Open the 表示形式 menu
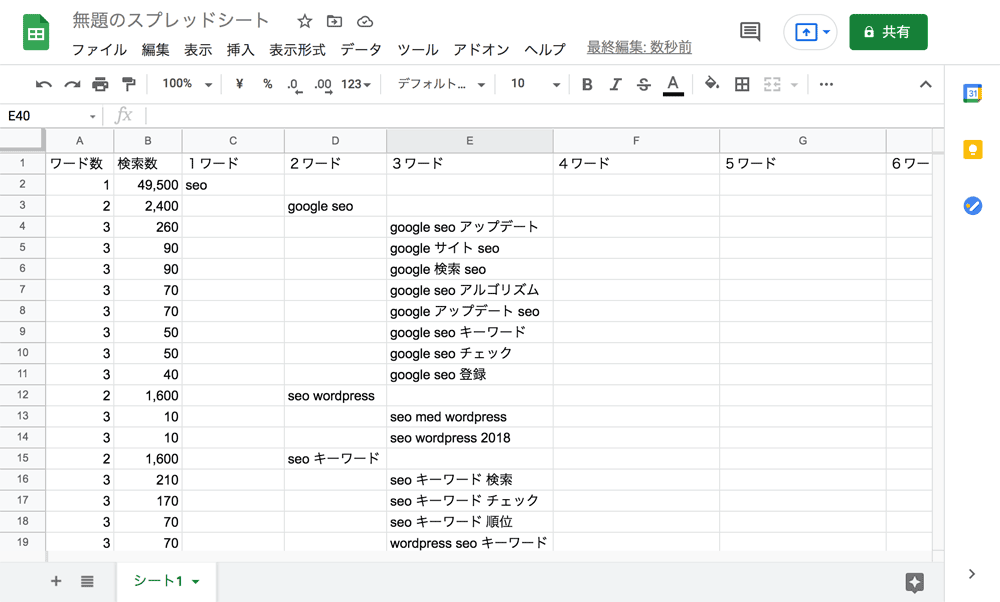 297,49
